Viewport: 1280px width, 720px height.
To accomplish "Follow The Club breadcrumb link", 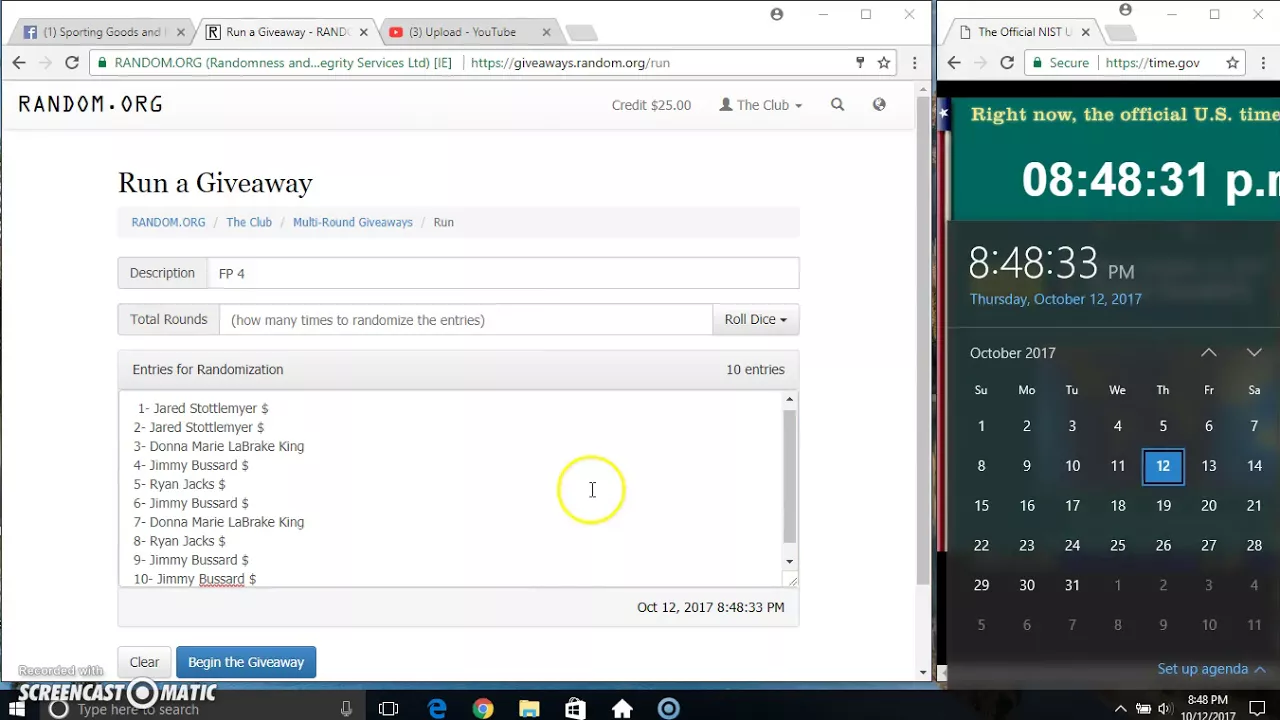I will (x=249, y=222).
